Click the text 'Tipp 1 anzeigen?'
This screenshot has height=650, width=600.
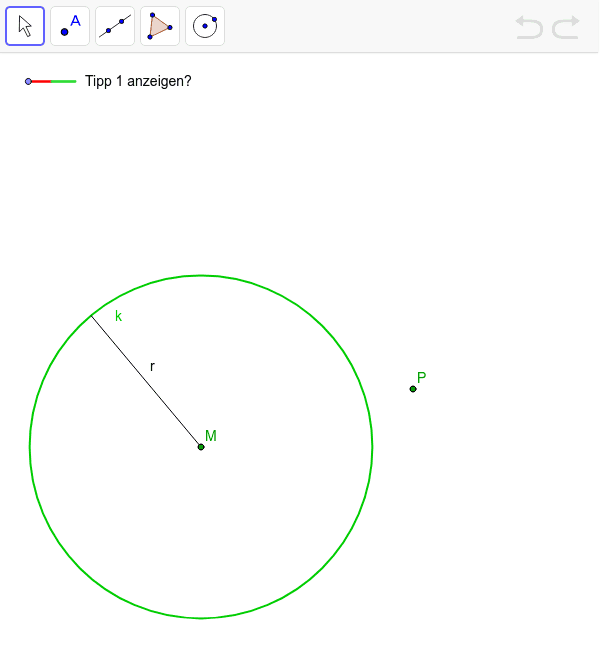tap(138, 81)
